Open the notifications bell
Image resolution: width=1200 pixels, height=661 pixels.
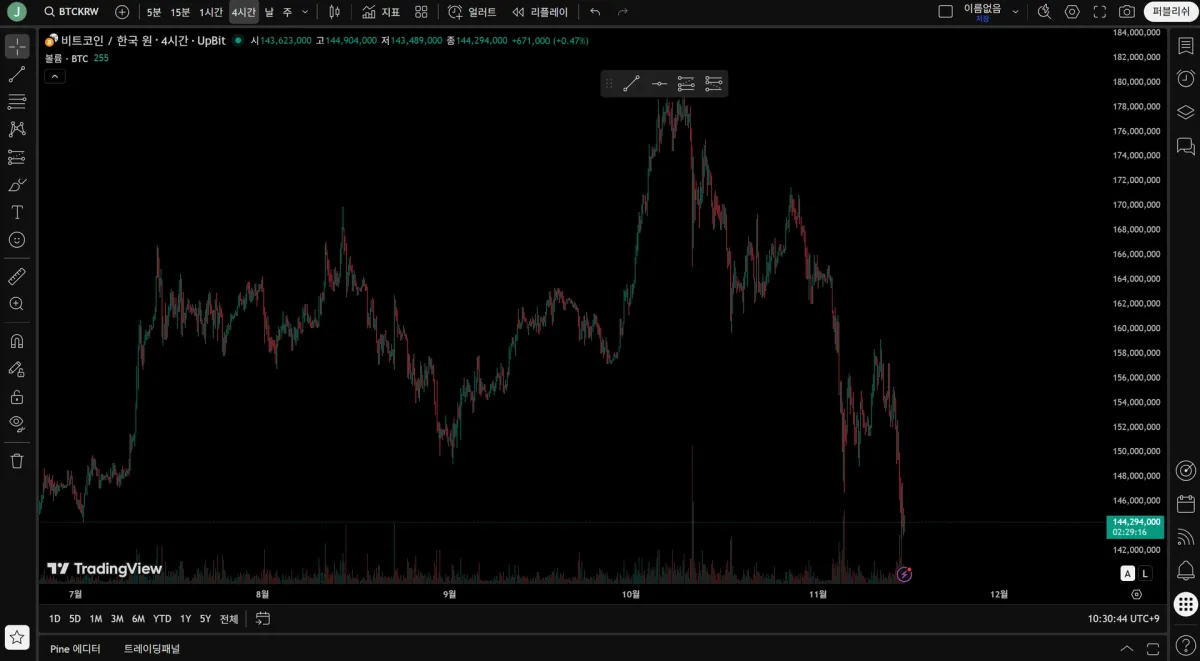[x=1185, y=570]
